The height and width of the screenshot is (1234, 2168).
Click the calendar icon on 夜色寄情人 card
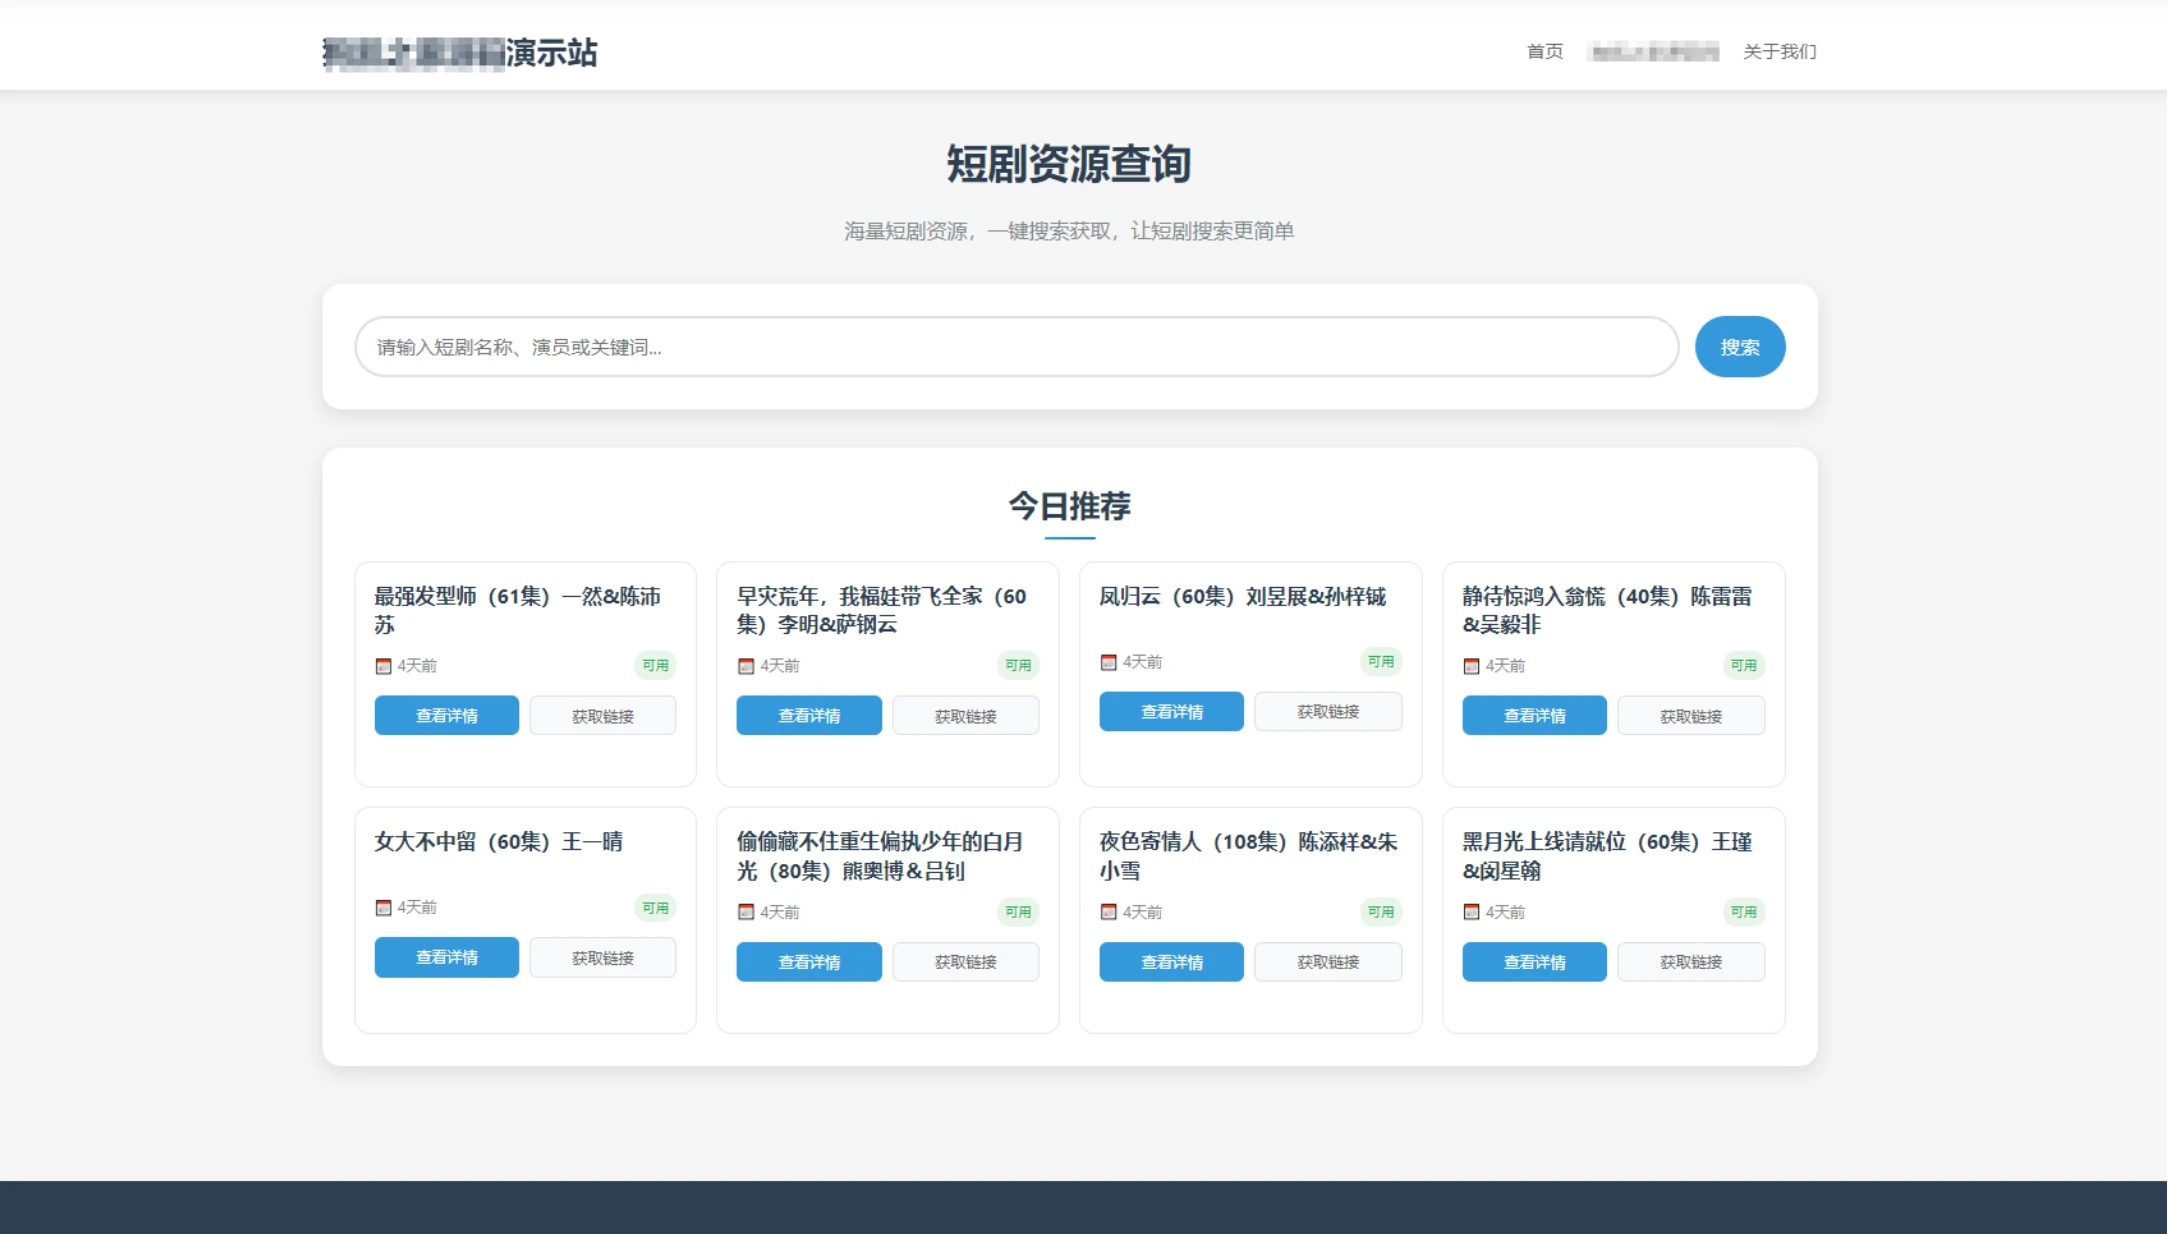click(x=1108, y=912)
